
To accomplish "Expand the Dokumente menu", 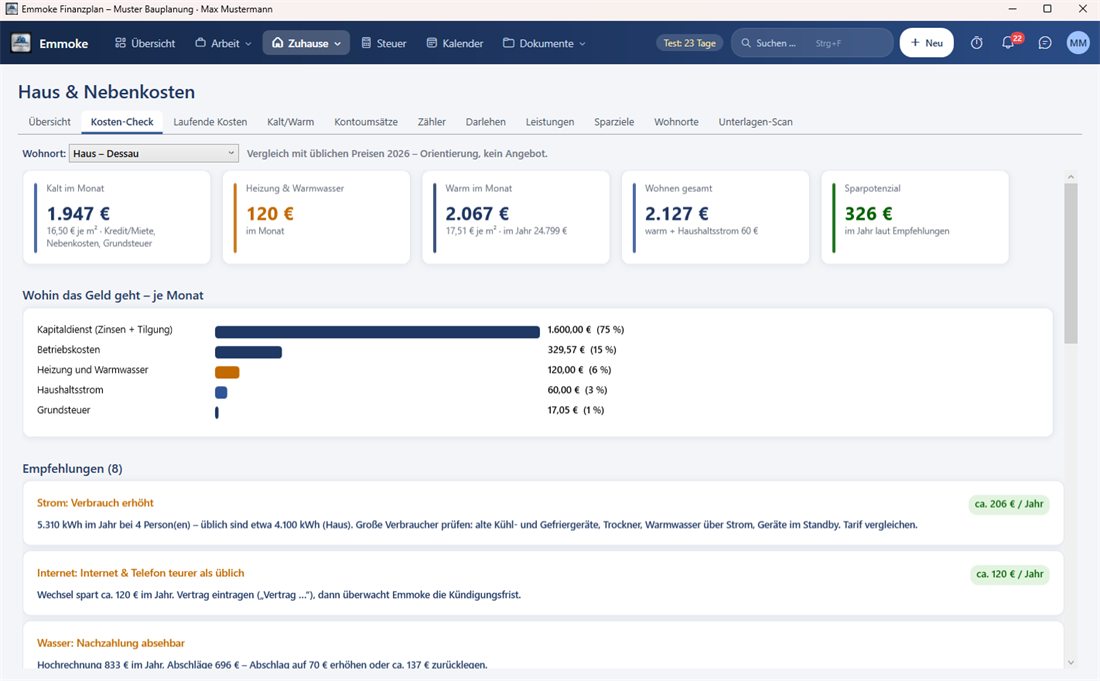I will pyautogui.click(x=544, y=43).
